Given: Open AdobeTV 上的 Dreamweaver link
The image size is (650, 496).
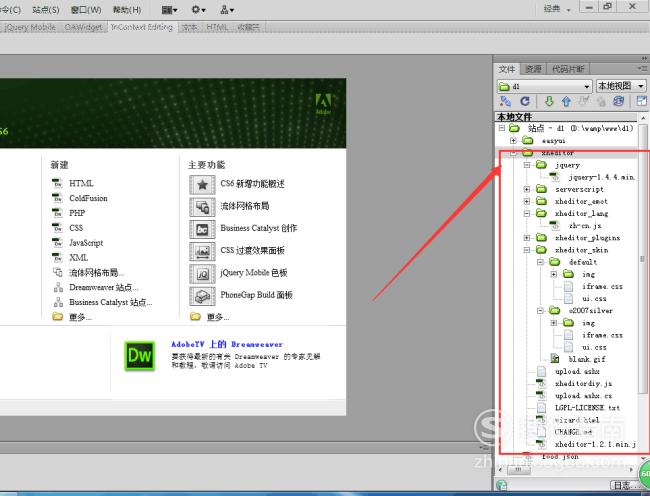Looking at the screenshot, I should (x=227, y=344).
